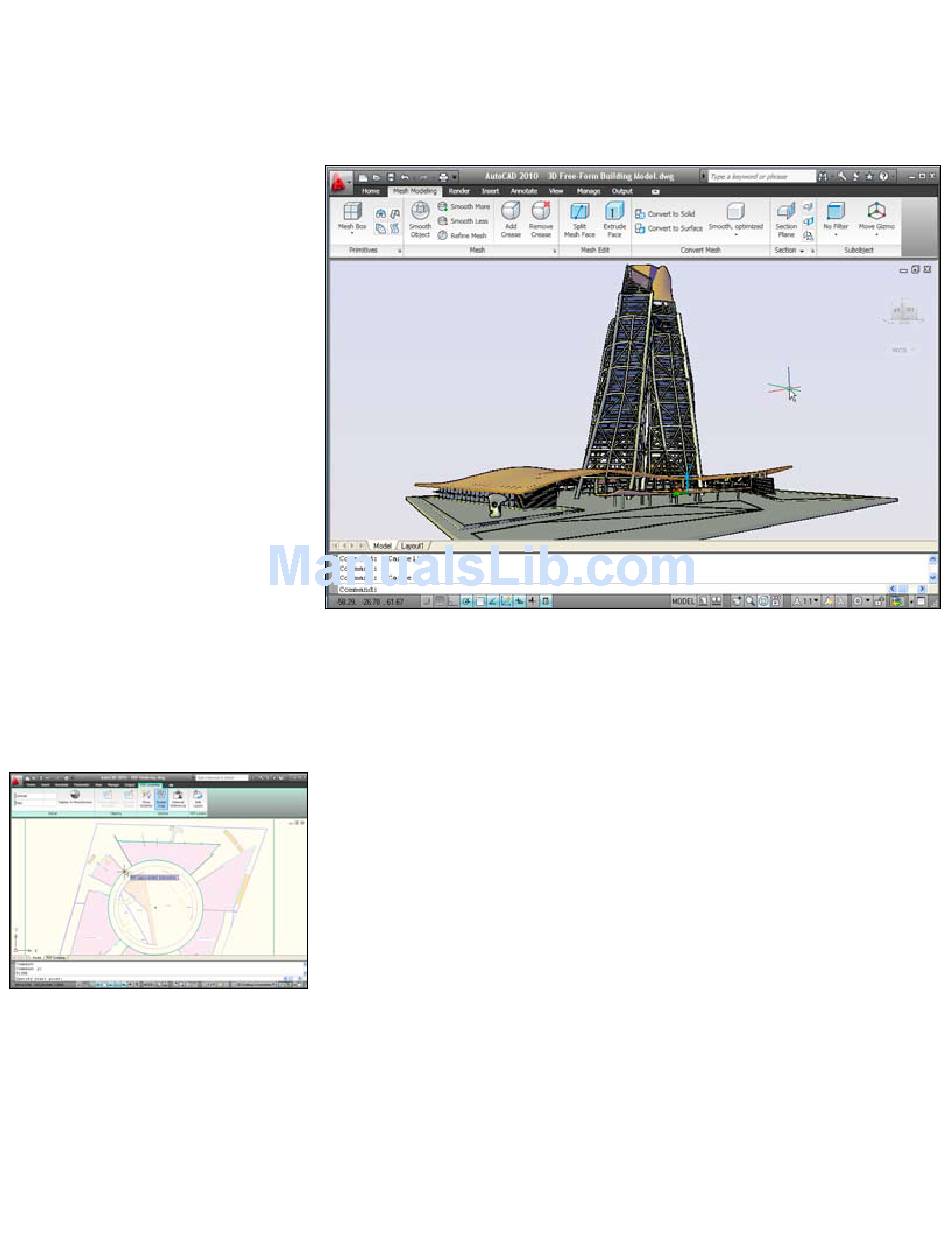Toggle Quick Properties in the status bar
Image resolution: width=950 pixels, height=1241 pixels.
click(x=544, y=603)
